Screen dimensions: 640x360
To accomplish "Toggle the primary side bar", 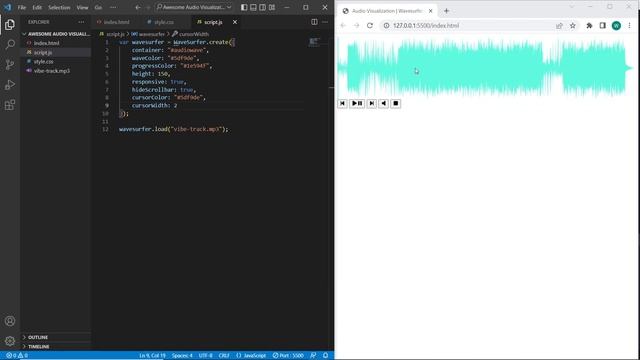I will (x=244, y=7).
